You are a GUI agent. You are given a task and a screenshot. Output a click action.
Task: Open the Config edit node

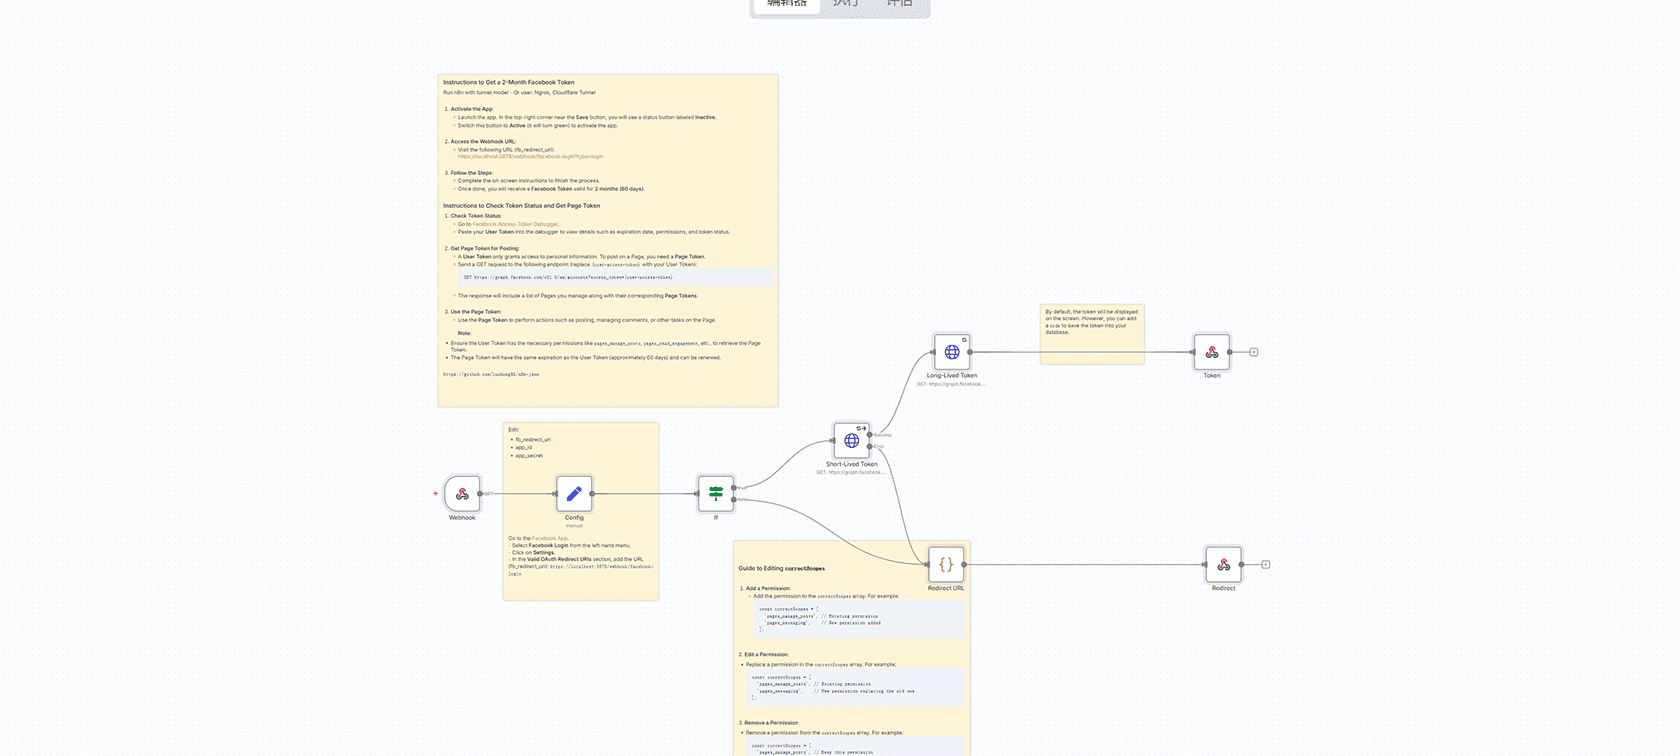click(574, 494)
